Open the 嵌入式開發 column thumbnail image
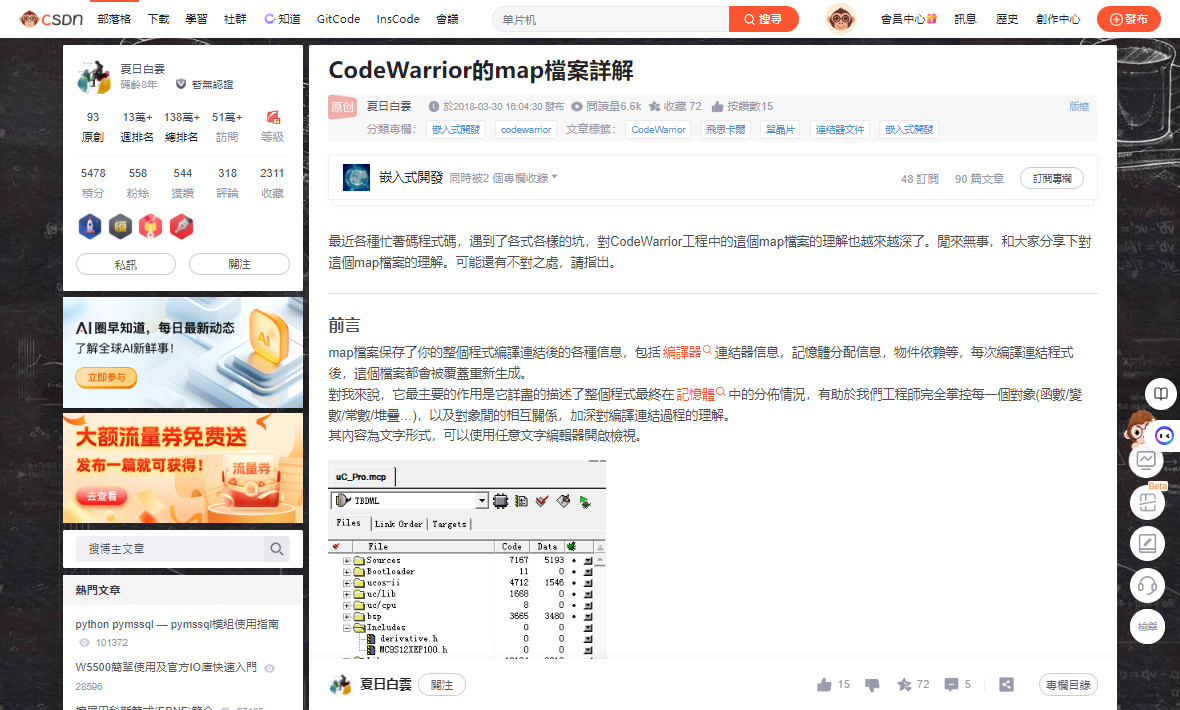This screenshot has height=710, width=1180. click(357, 178)
